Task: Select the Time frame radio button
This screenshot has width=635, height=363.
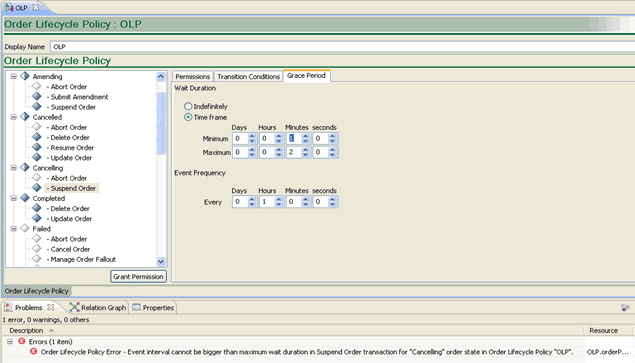Action: point(188,117)
